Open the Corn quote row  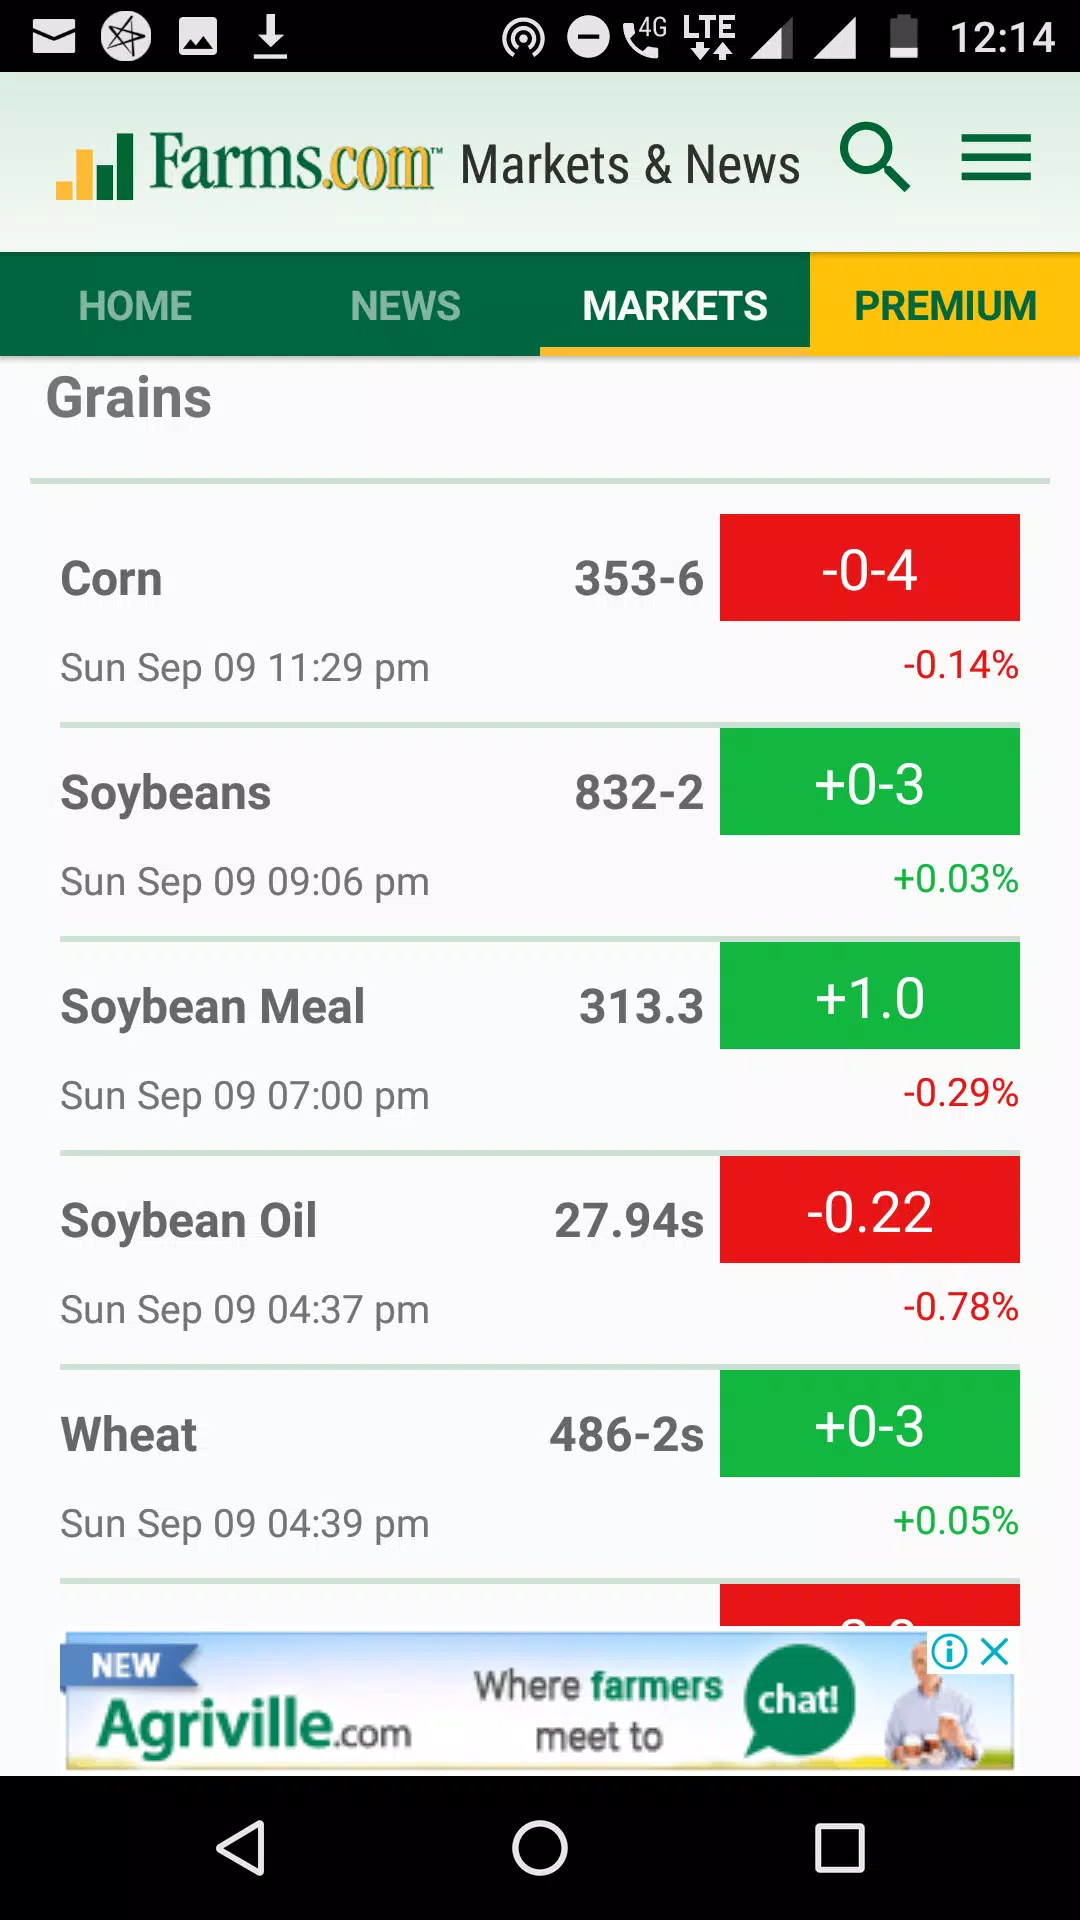[540, 618]
